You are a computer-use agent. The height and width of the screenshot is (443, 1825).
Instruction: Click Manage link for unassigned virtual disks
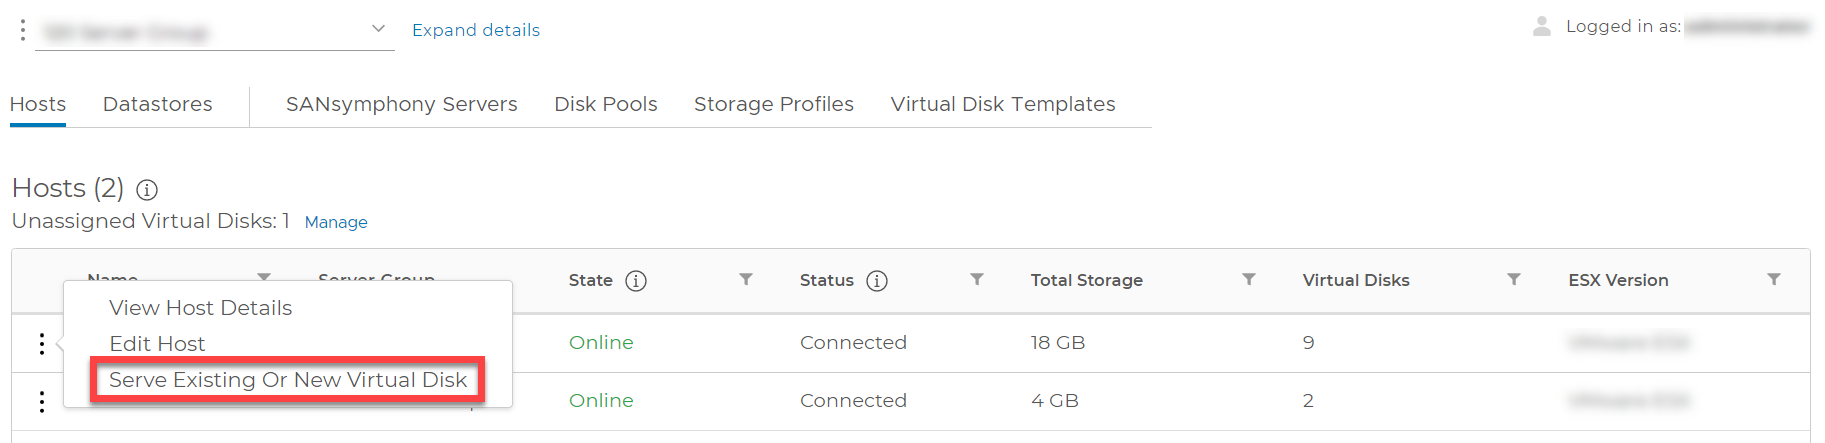click(x=336, y=222)
